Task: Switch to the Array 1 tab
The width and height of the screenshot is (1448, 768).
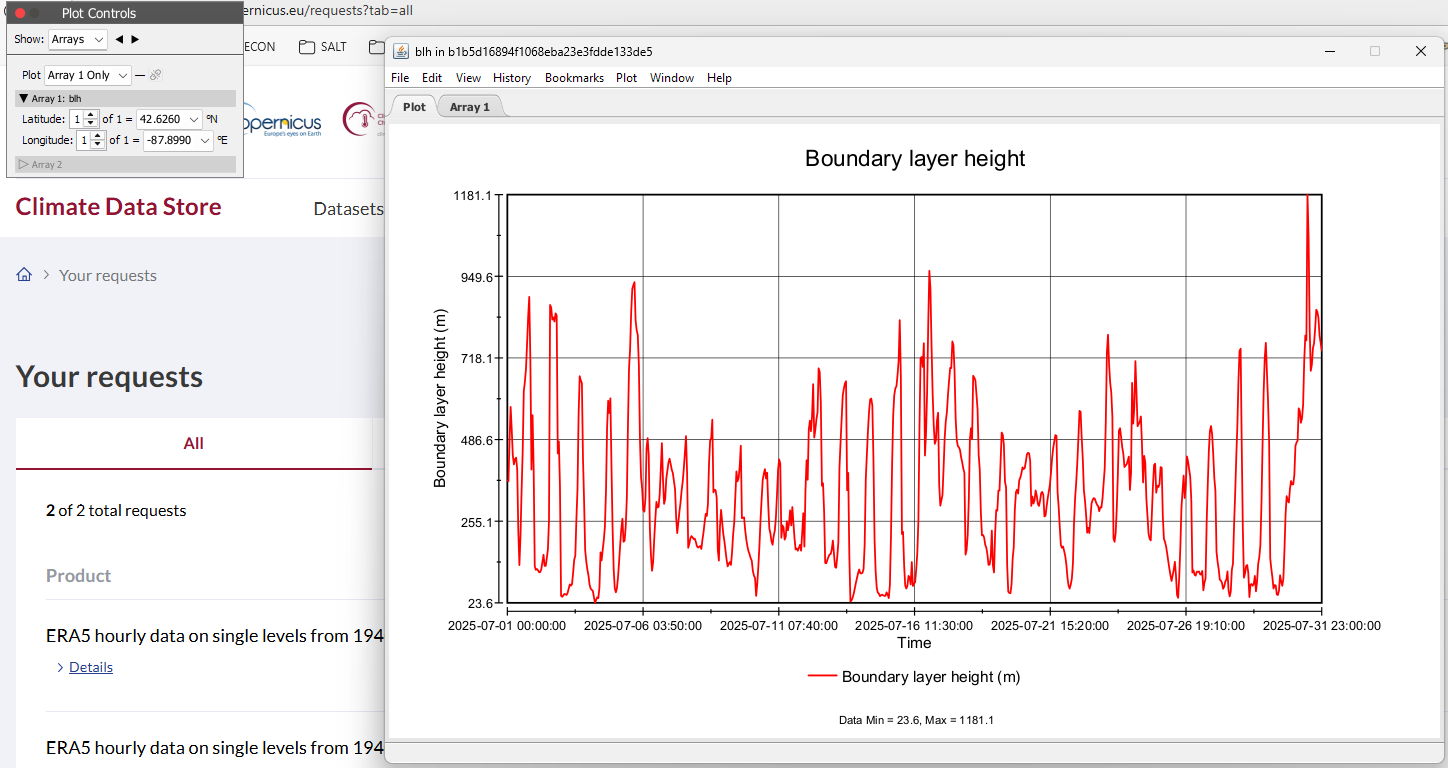Action: coord(469,107)
